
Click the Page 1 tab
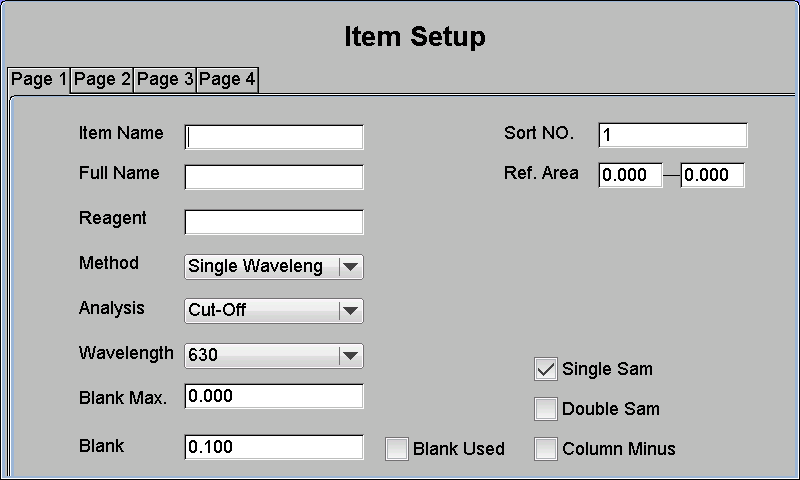coord(39,80)
